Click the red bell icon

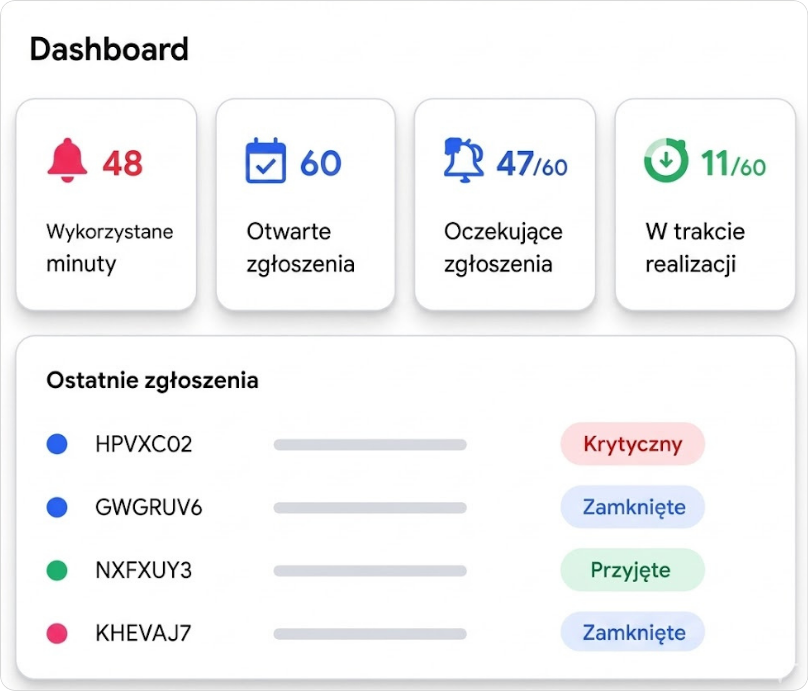(67, 160)
